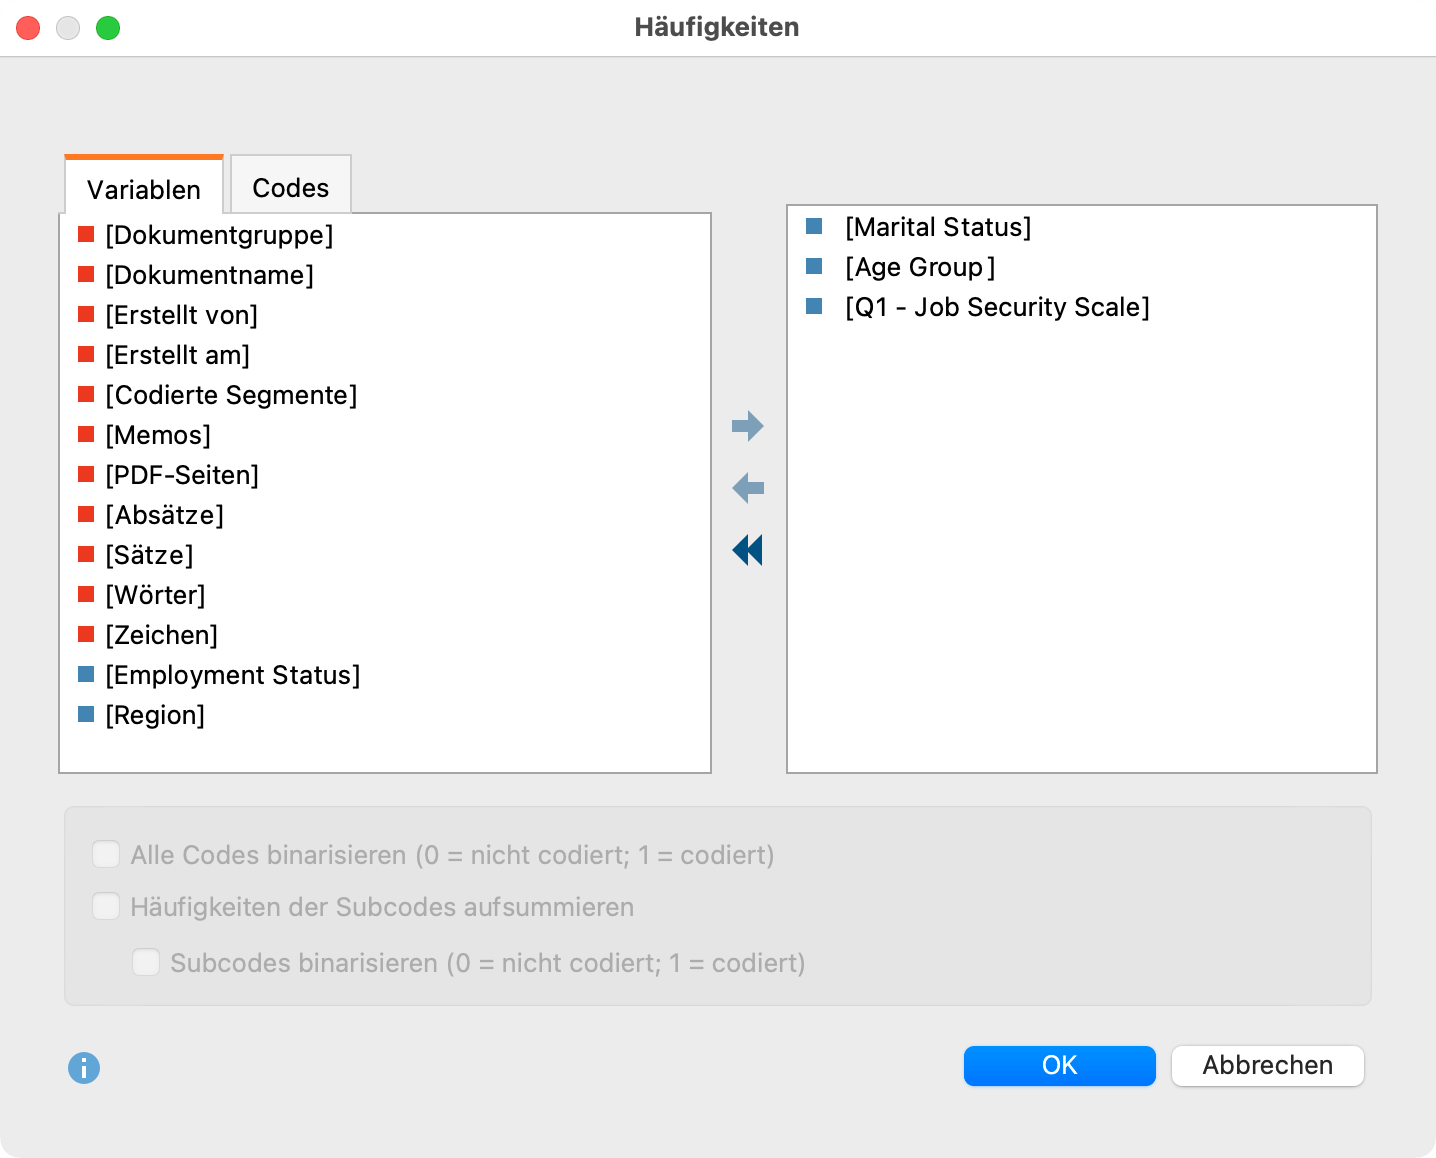This screenshot has width=1436, height=1158.
Task: Click blue square icon beside Q1 - Job Security Scale
Action: pyautogui.click(x=814, y=306)
